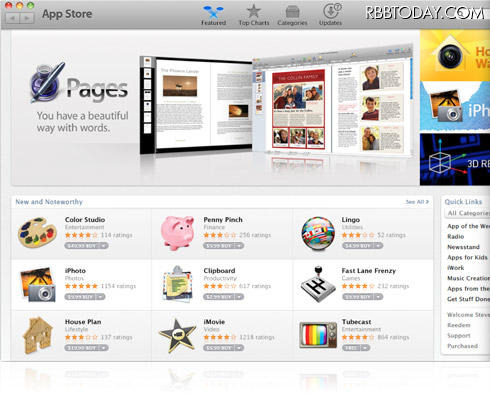
Task: Buy iPhoto with its price button
Action: click(x=80, y=297)
